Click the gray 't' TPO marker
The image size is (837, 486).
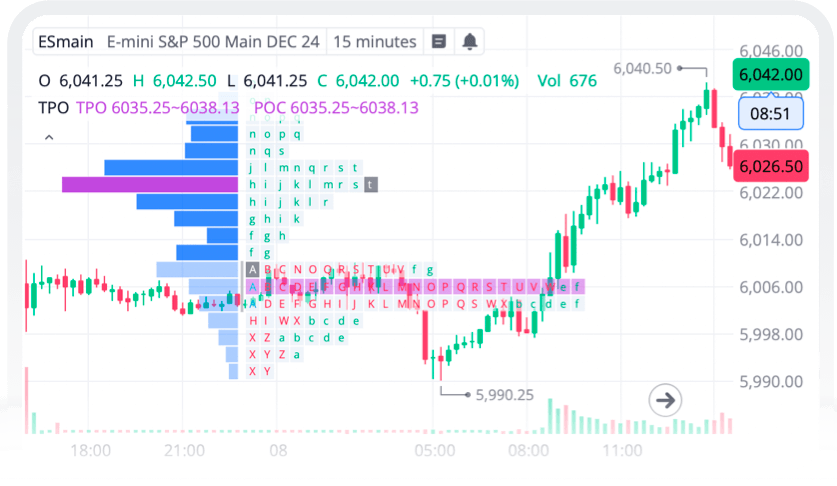(x=371, y=185)
